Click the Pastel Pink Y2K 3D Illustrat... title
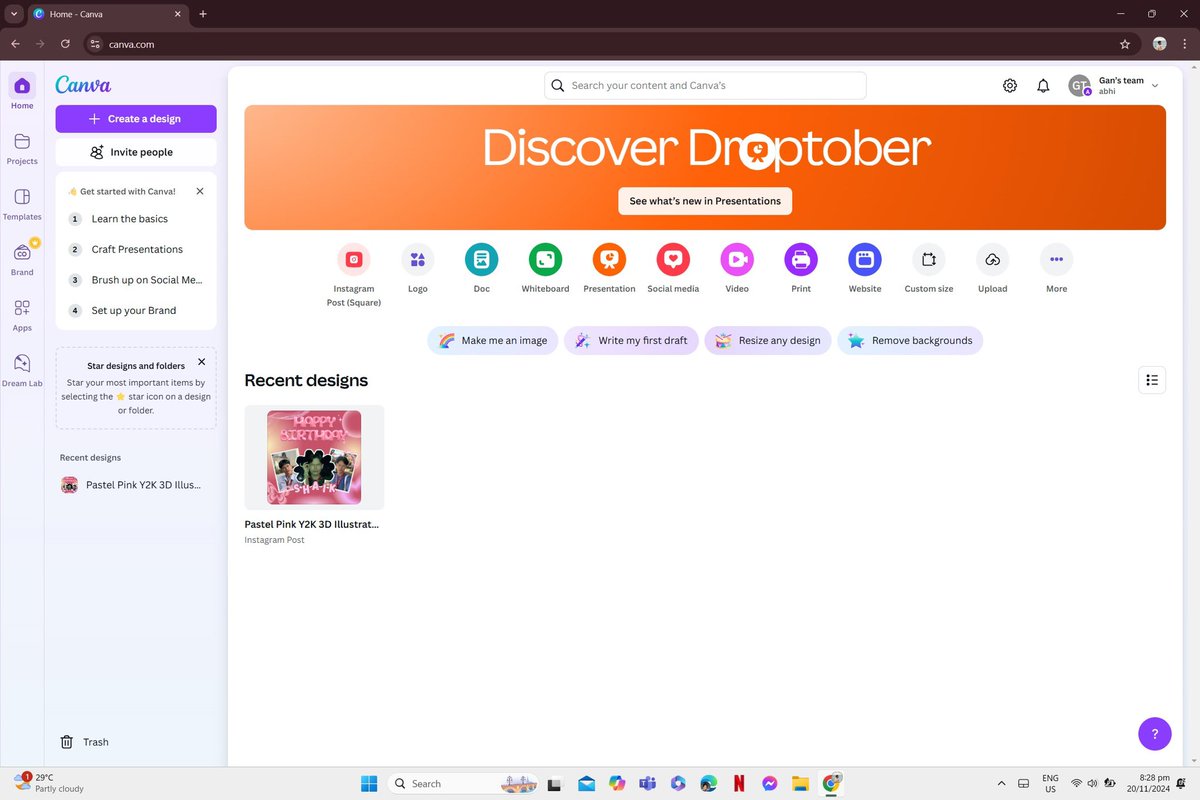Viewport: 1200px width, 800px height. (312, 524)
